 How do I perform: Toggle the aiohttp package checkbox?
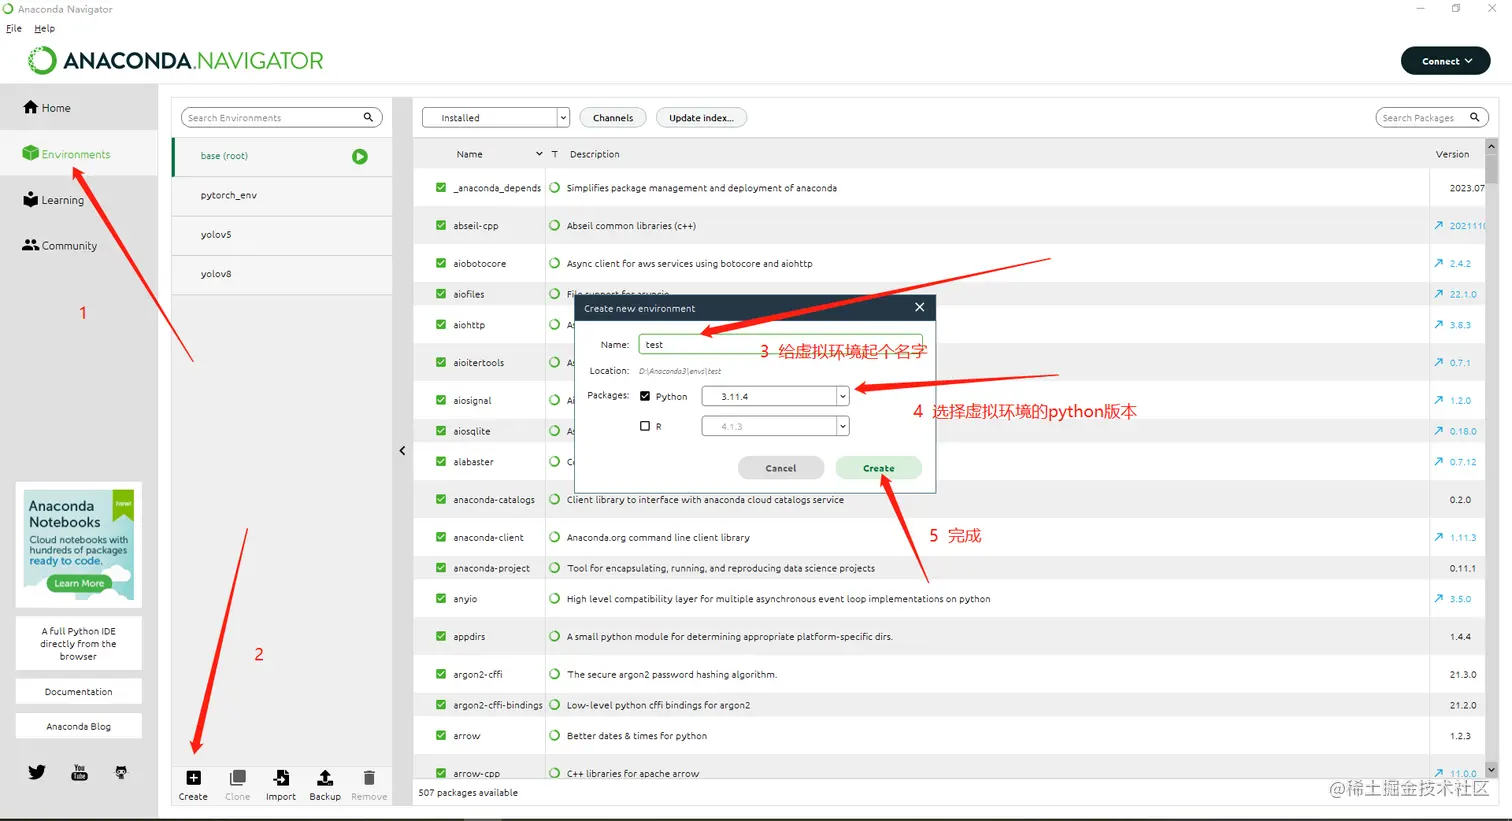[441, 324]
